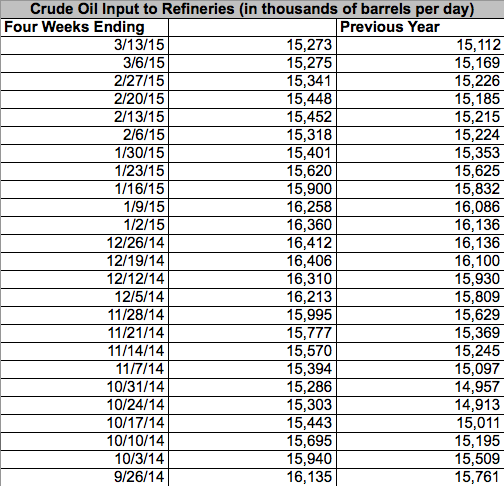Click the previous year value 15,112
This screenshot has height=486, width=504.
420,45
